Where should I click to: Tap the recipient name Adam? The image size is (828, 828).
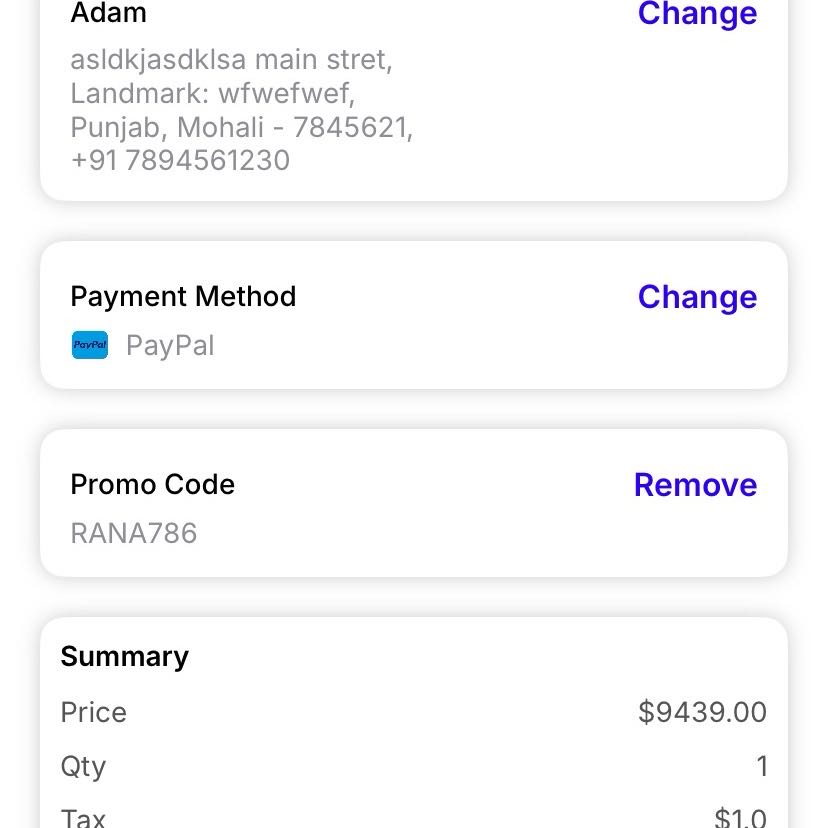coord(109,14)
